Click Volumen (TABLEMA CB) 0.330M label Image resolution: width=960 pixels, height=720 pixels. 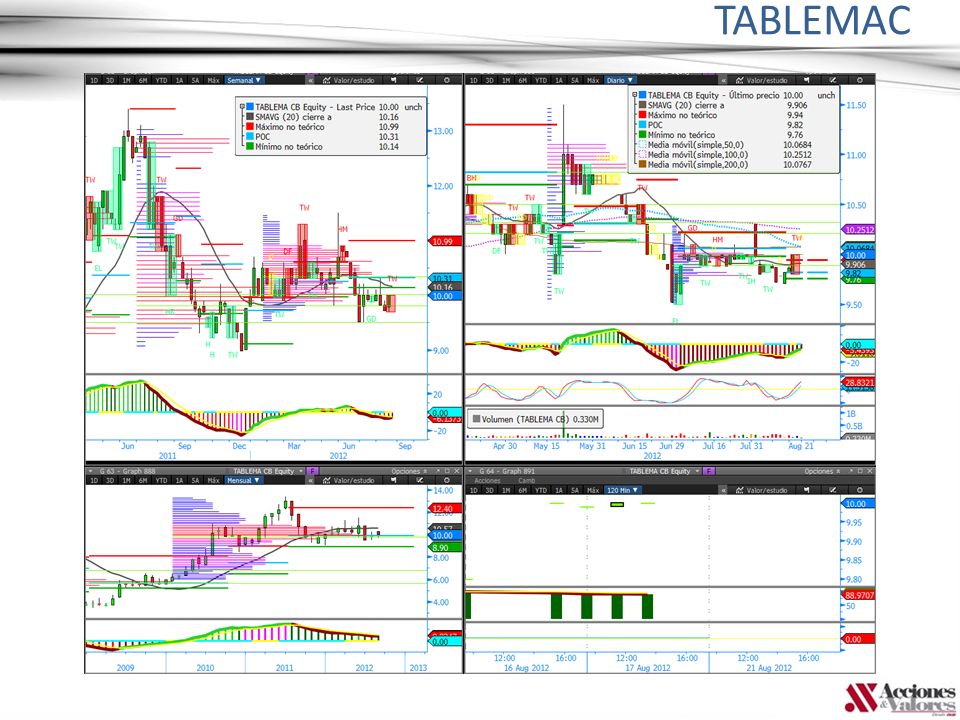click(x=535, y=419)
